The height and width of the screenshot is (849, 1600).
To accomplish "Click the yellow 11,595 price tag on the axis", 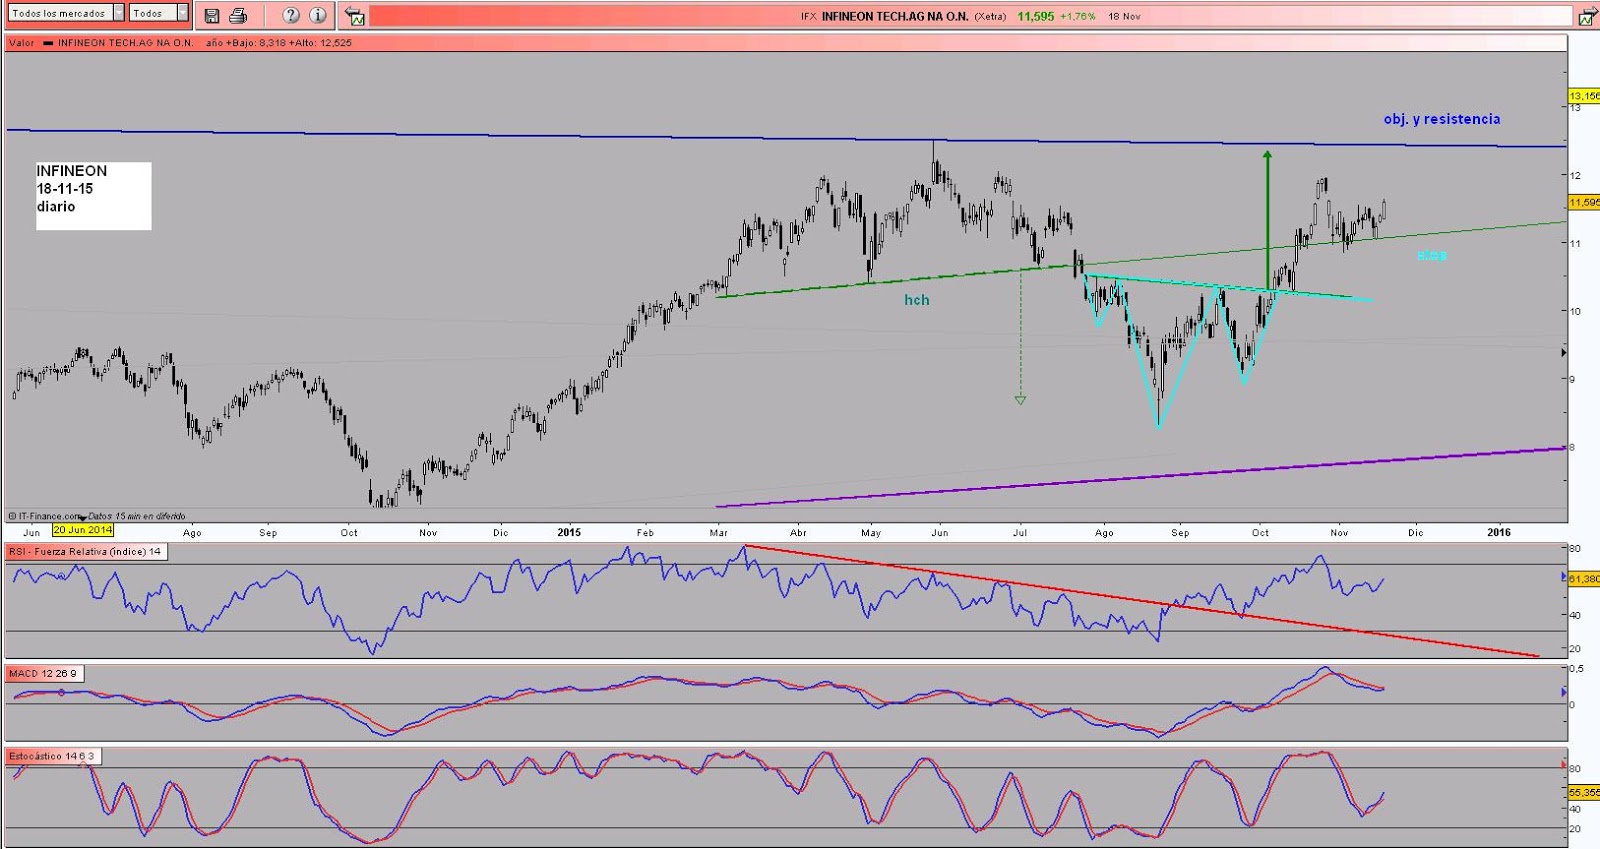I will tap(1584, 202).
